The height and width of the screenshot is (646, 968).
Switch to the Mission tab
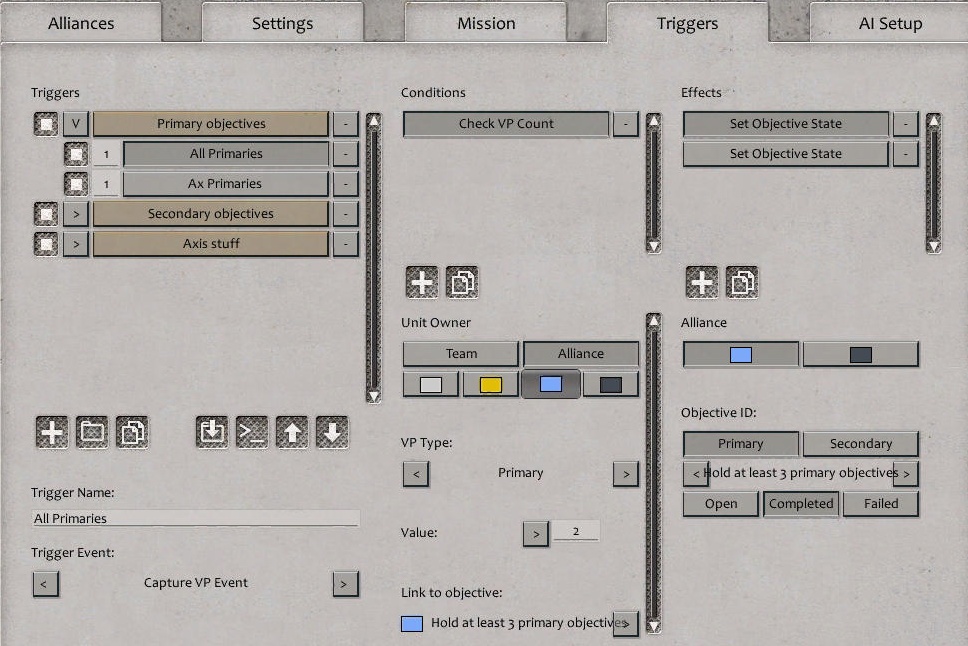click(x=485, y=22)
